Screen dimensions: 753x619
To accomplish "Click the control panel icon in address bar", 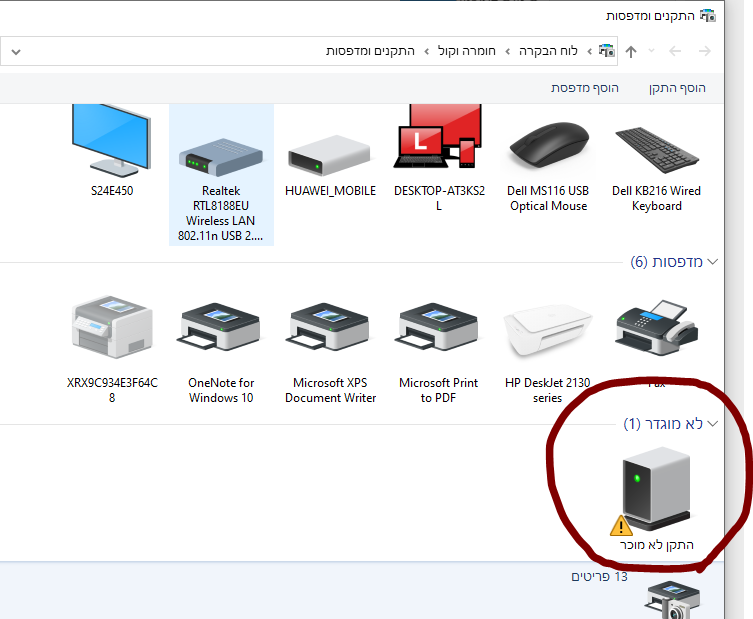I will (x=607, y=50).
